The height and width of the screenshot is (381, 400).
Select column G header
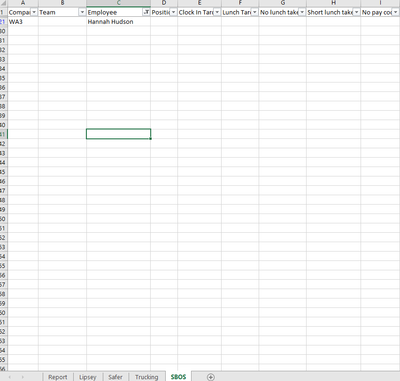[283, 3]
